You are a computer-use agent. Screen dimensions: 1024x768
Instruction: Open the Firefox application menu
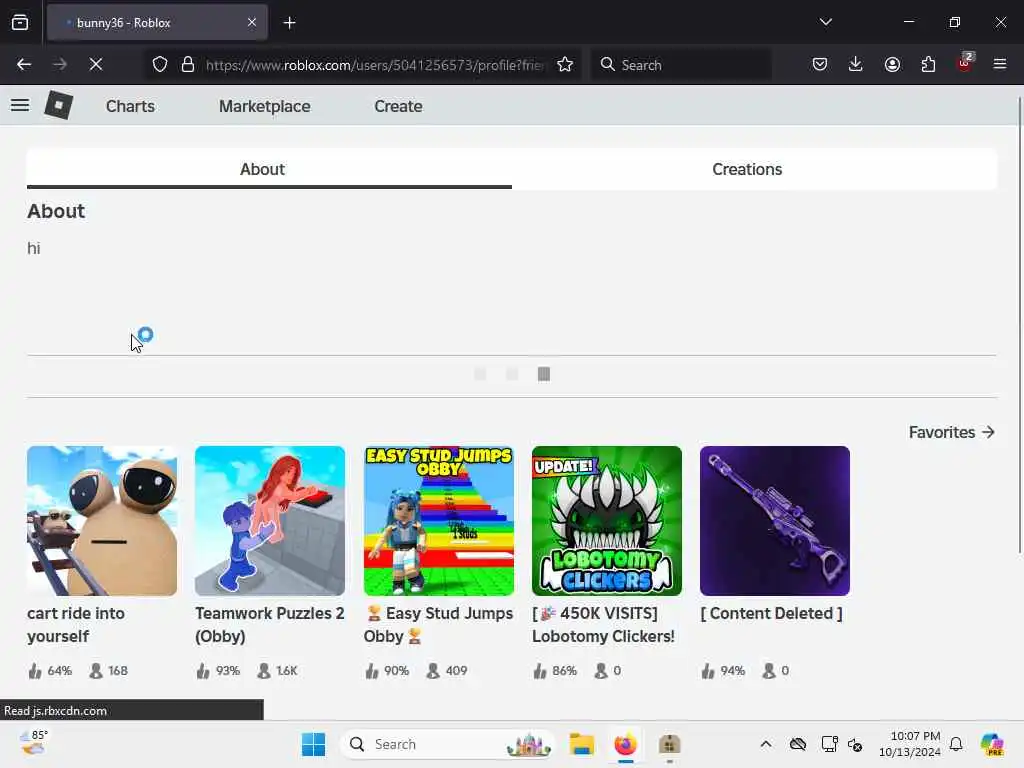click(999, 64)
